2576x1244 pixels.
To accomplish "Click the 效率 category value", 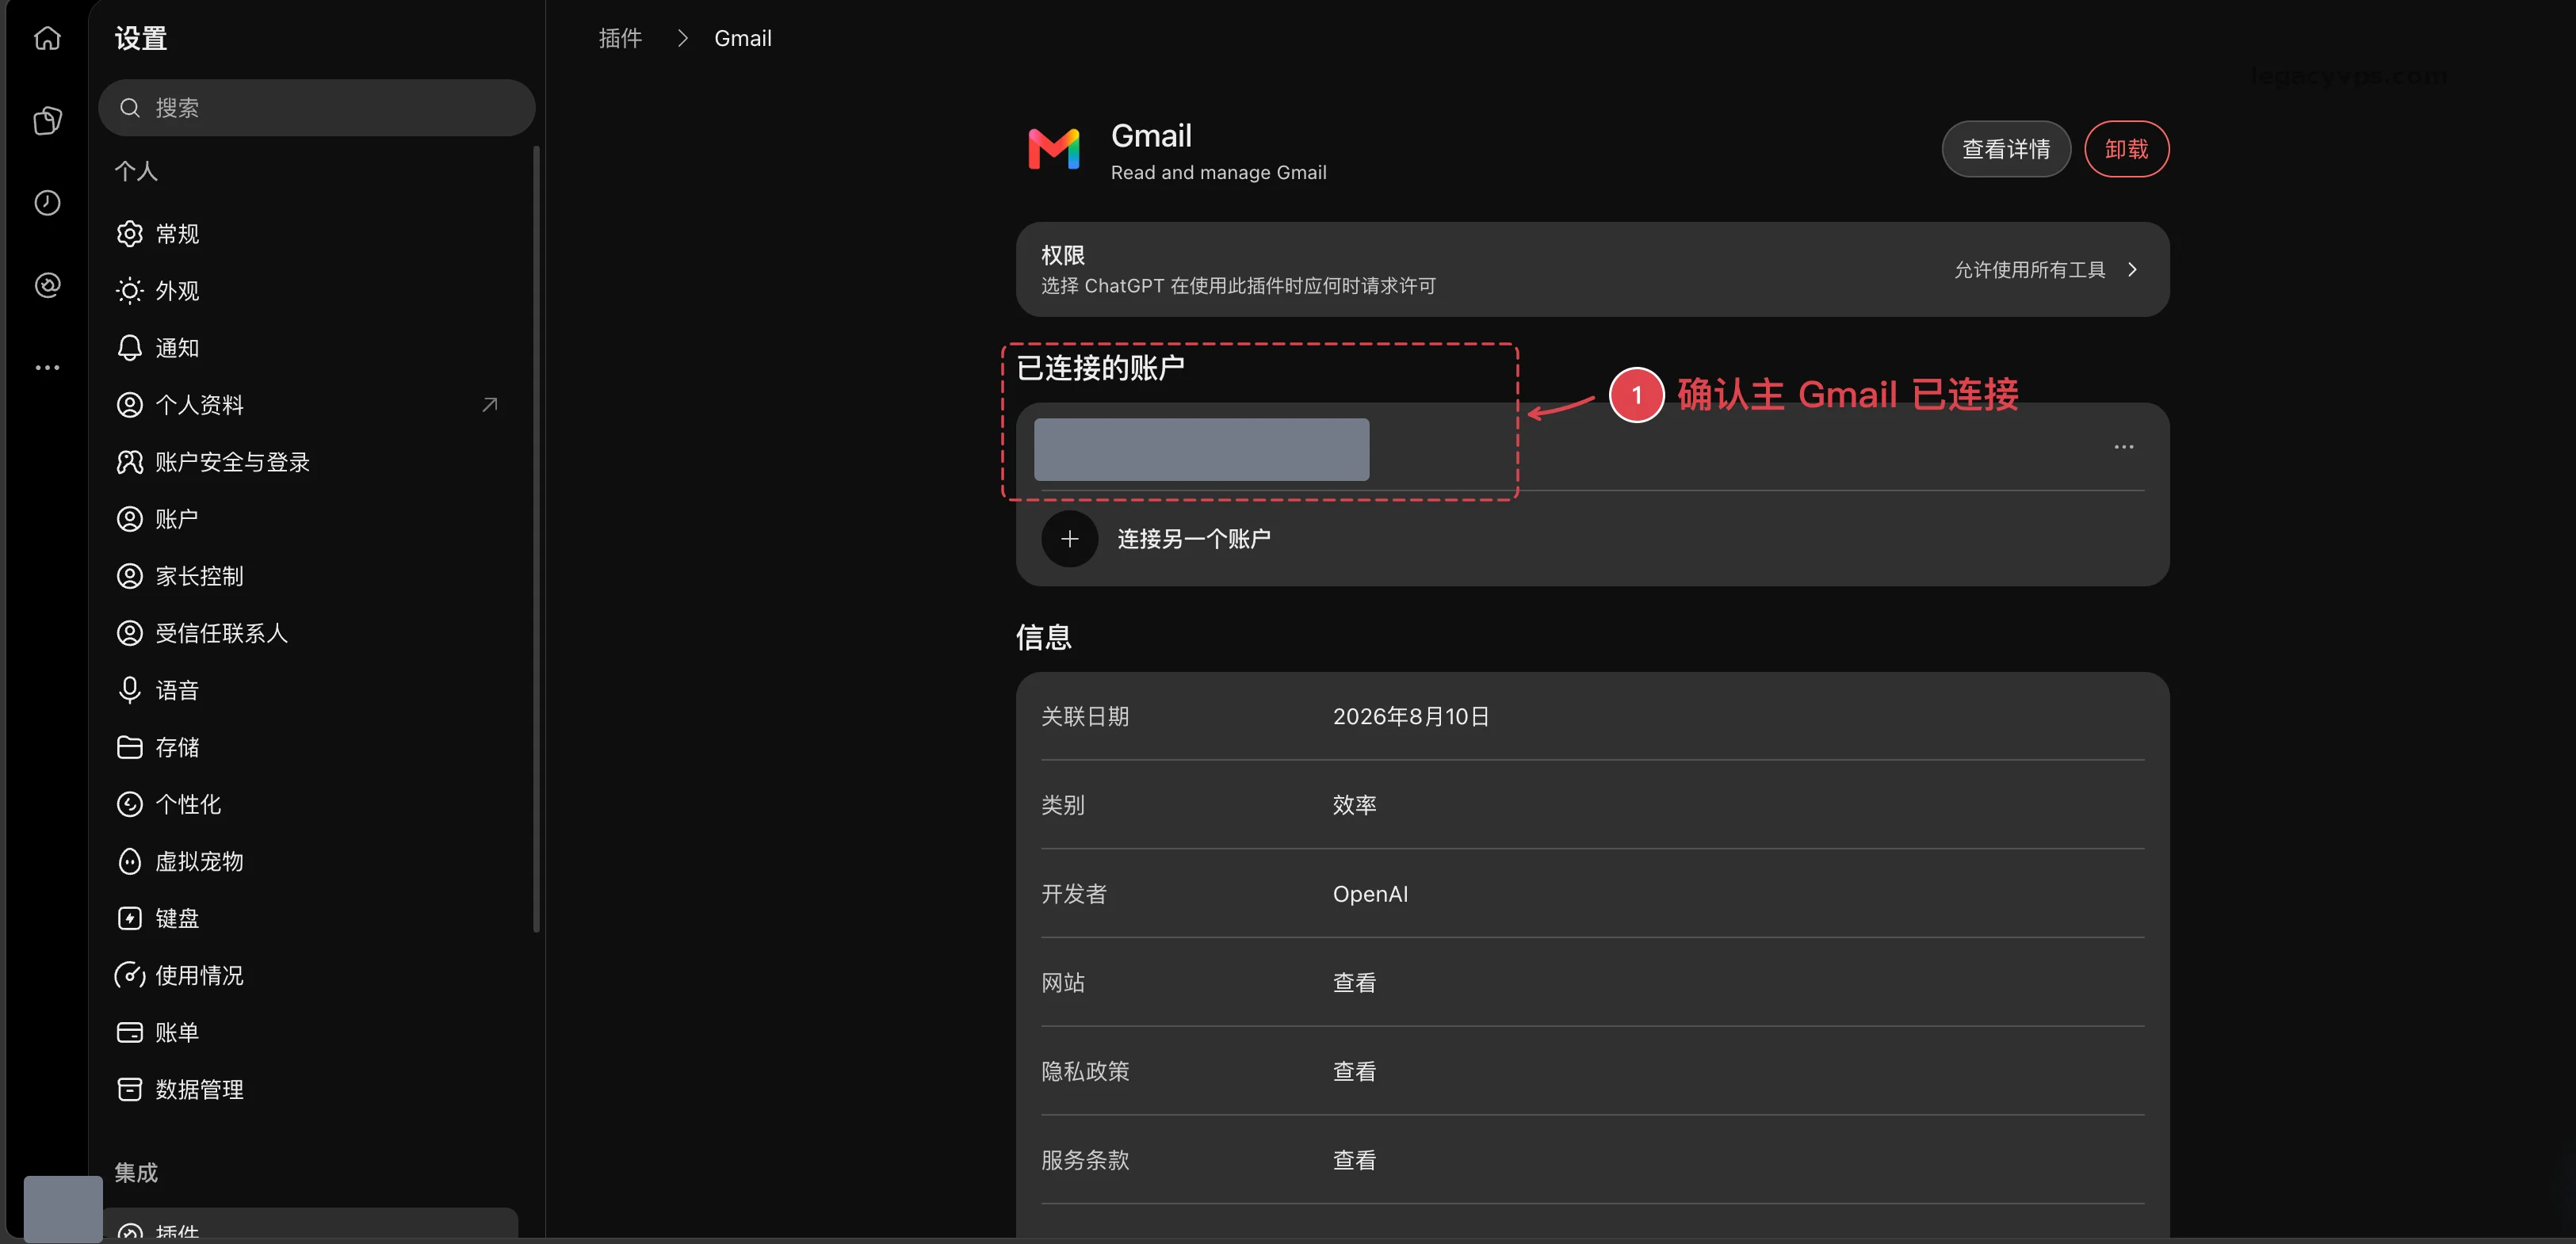I will click(1354, 805).
